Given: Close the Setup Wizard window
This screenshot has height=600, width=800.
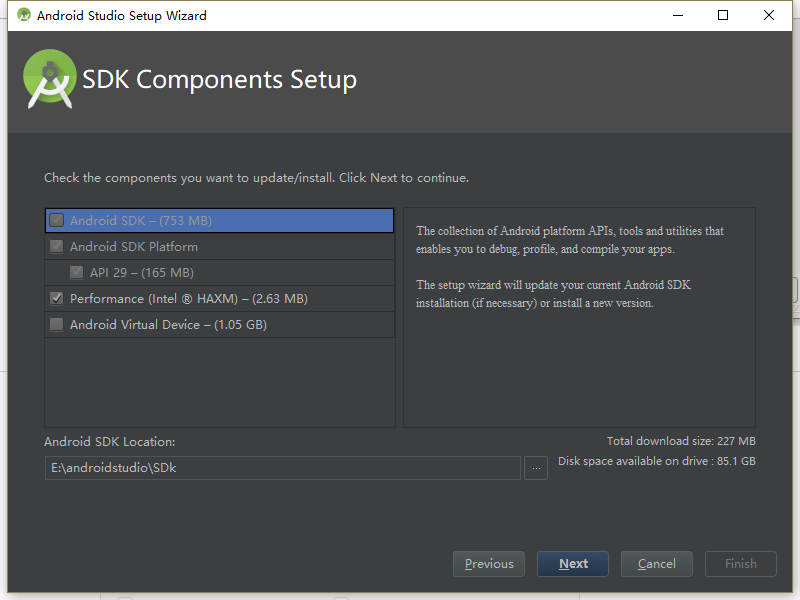Looking at the screenshot, I should point(769,15).
